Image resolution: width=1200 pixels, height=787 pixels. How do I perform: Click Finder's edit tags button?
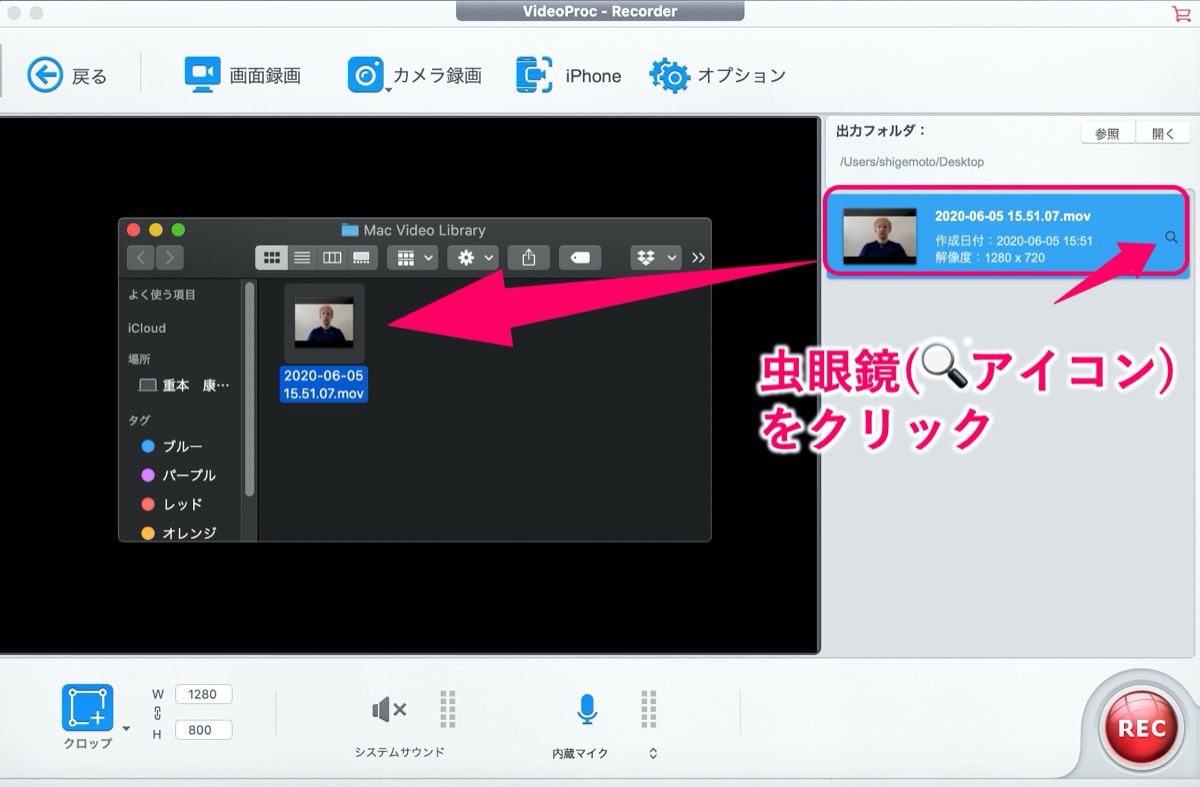[x=580, y=258]
